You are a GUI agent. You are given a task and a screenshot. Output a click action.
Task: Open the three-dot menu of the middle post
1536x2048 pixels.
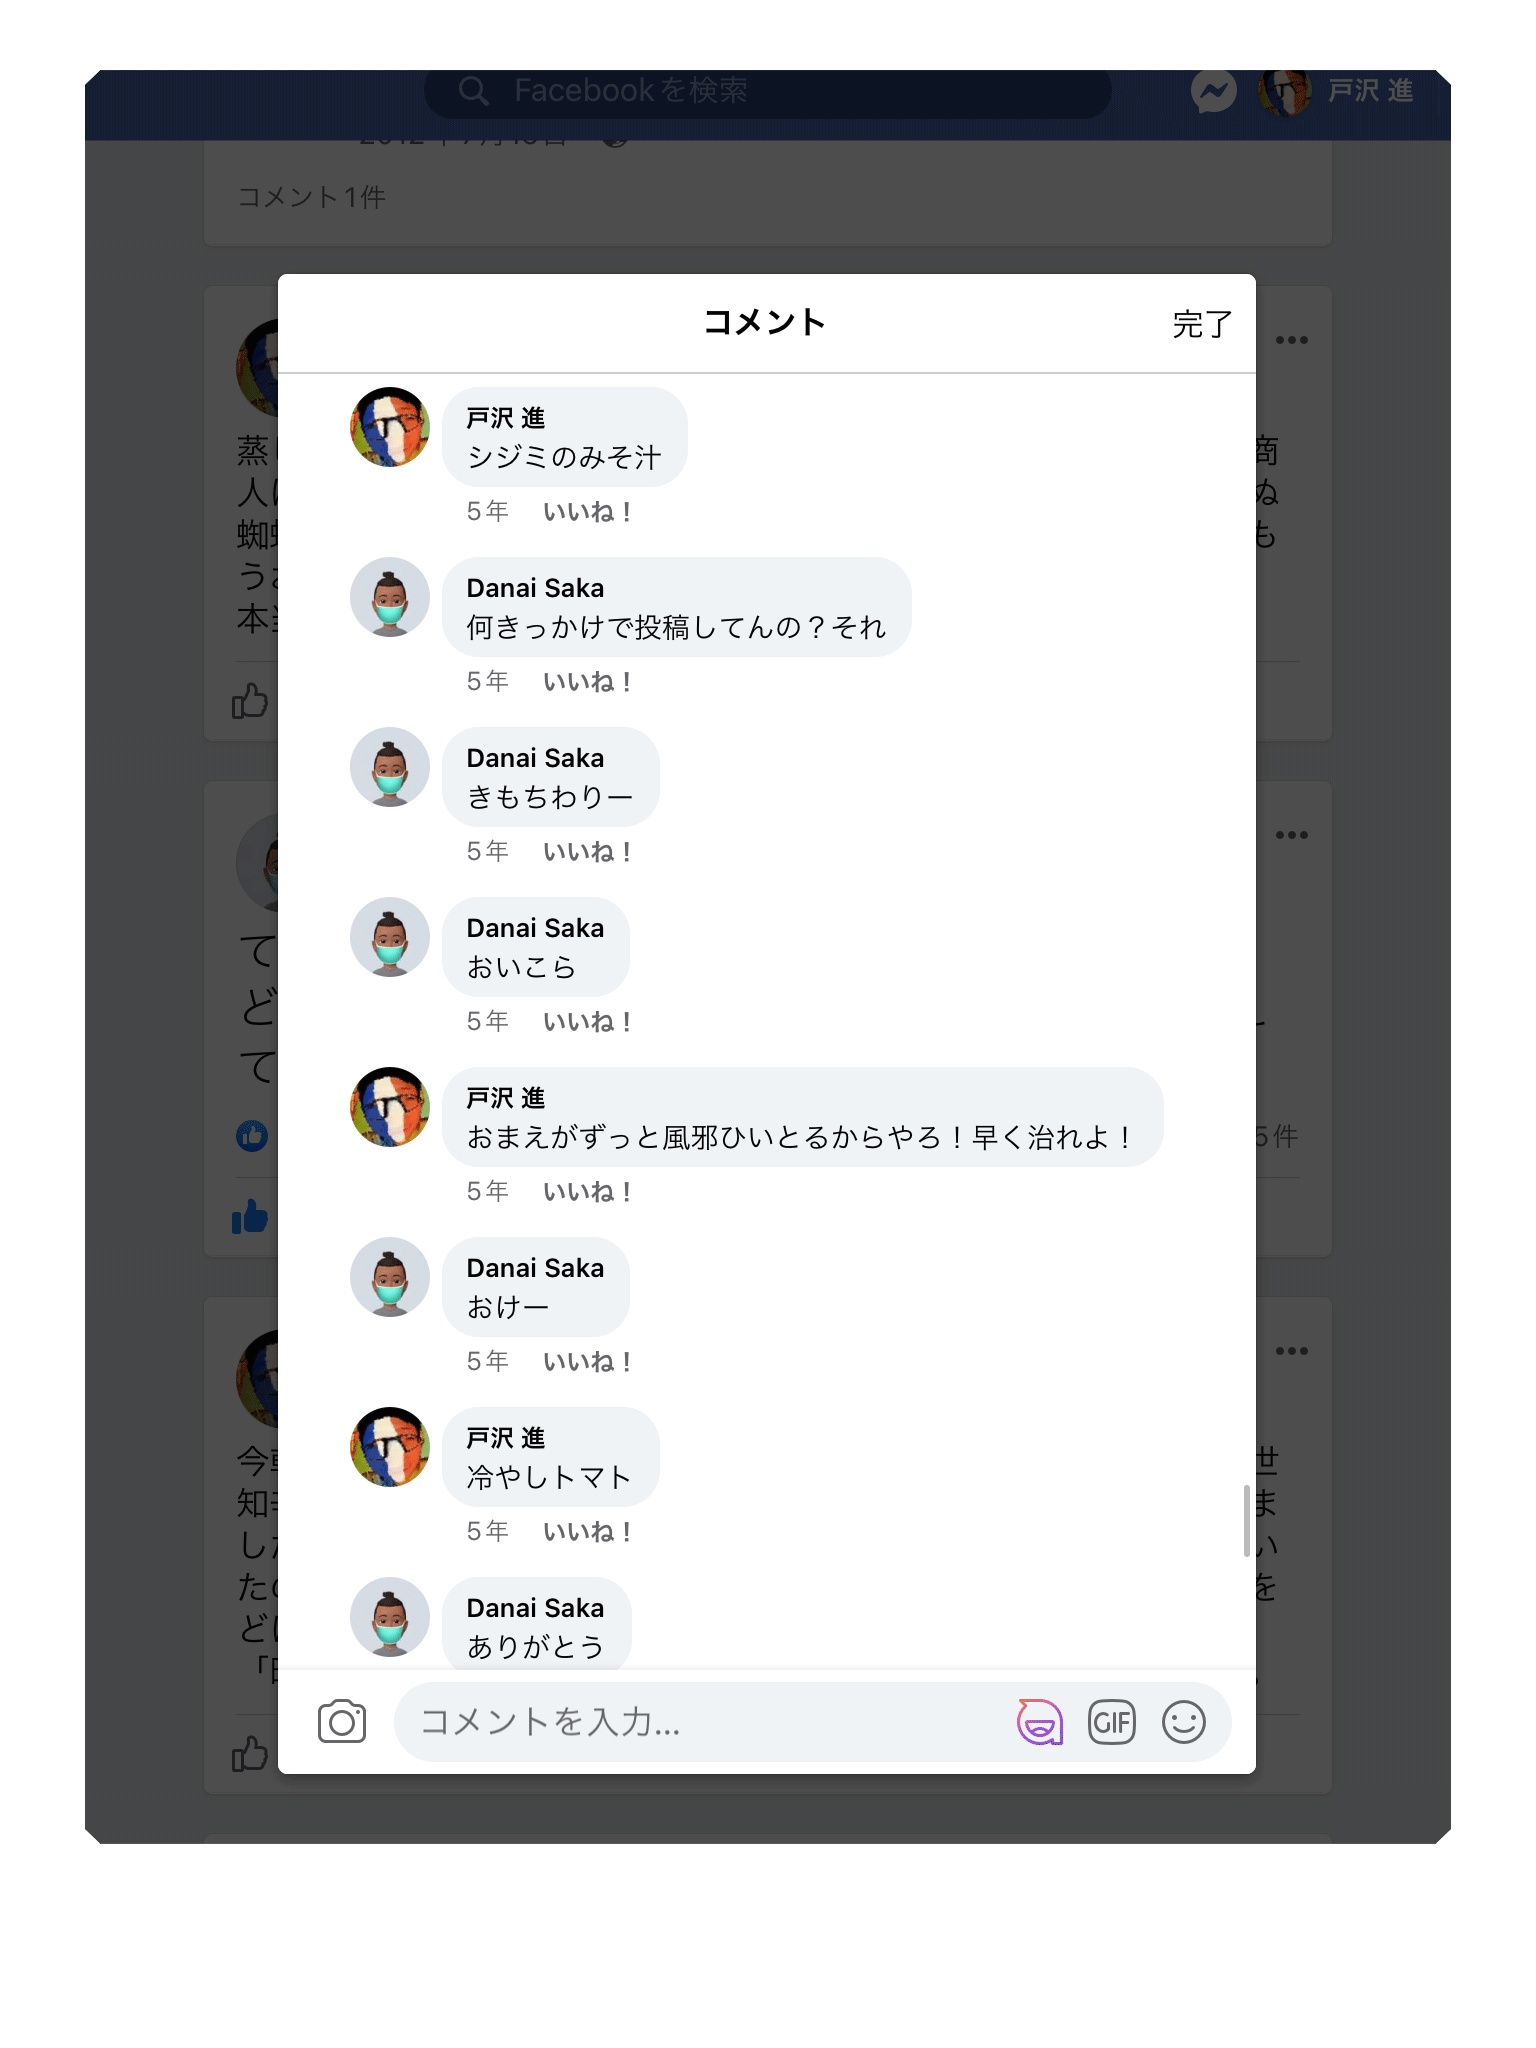click(x=1292, y=835)
